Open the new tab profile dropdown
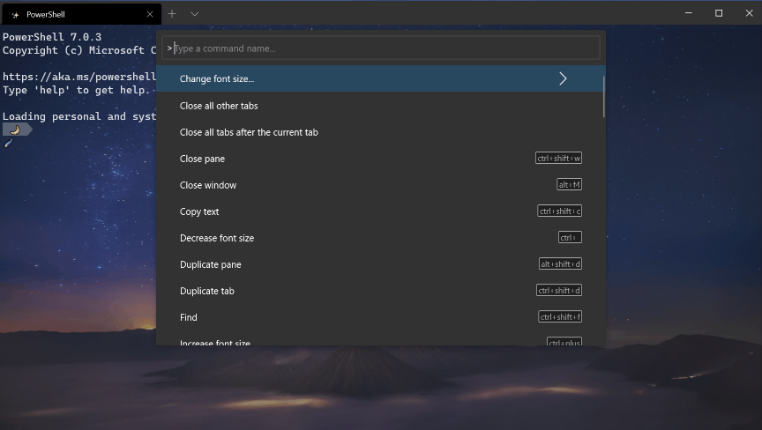The width and height of the screenshot is (762, 430). (x=194, y=14)
